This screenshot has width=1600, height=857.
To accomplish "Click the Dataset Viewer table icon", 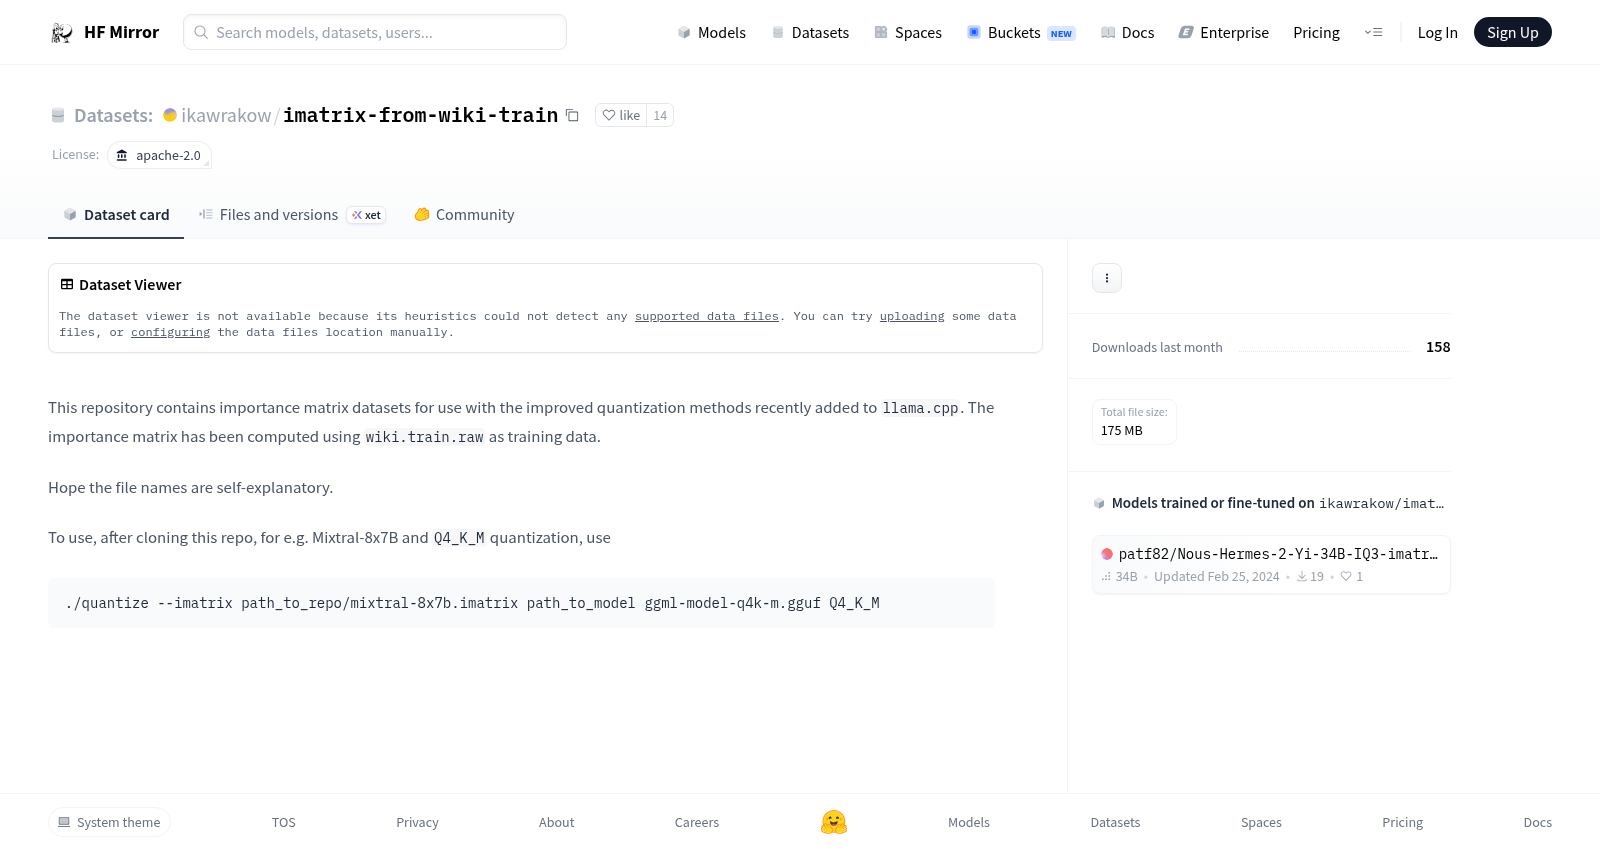I will pos(67,285).
